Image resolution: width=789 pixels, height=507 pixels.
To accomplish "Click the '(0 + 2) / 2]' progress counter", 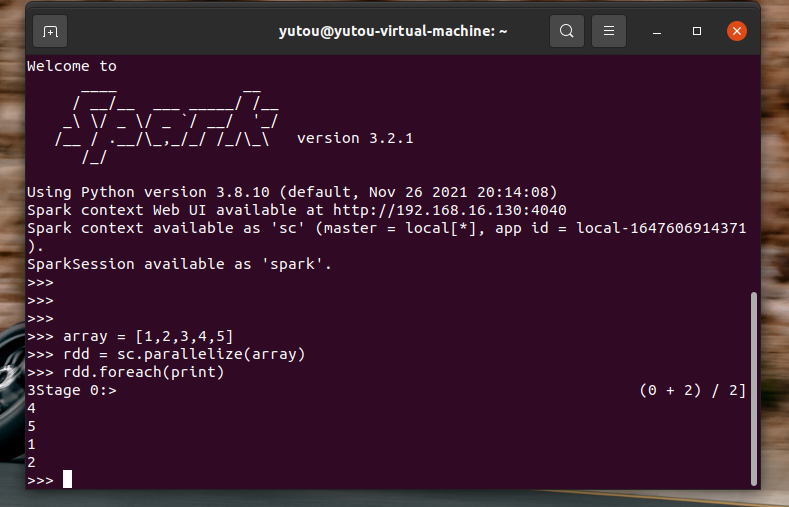I will pyautogui.click(x=693, y=390).
